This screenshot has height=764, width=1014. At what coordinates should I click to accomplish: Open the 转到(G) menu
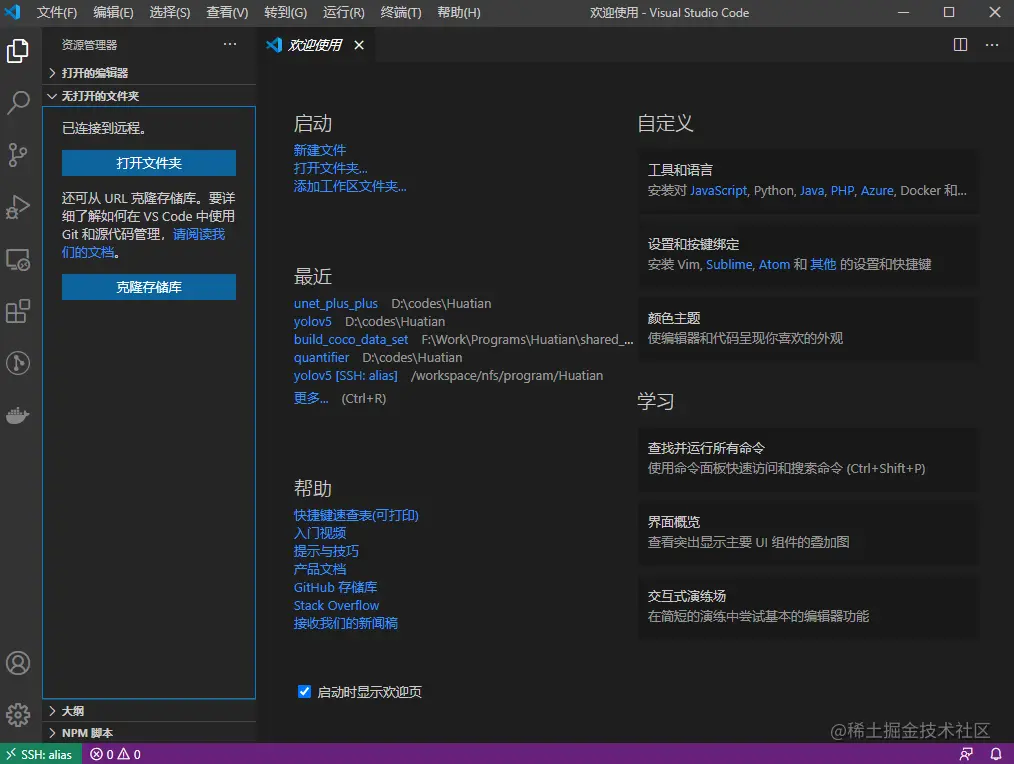285,12
